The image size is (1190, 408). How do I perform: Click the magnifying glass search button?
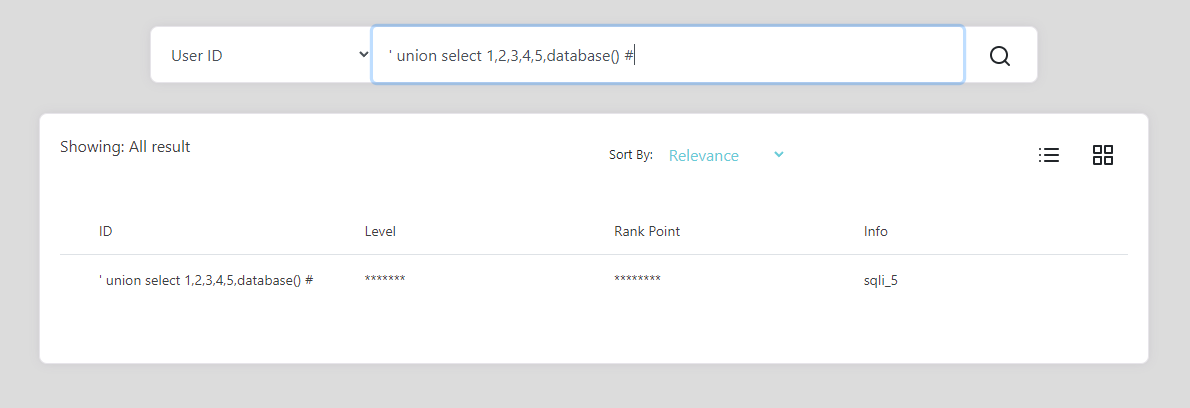tap(999, 55)
